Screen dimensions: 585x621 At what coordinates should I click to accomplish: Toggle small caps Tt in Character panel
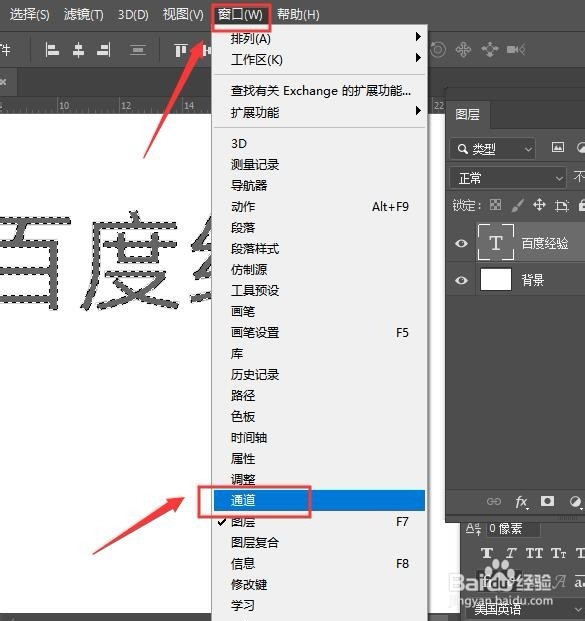558,553
